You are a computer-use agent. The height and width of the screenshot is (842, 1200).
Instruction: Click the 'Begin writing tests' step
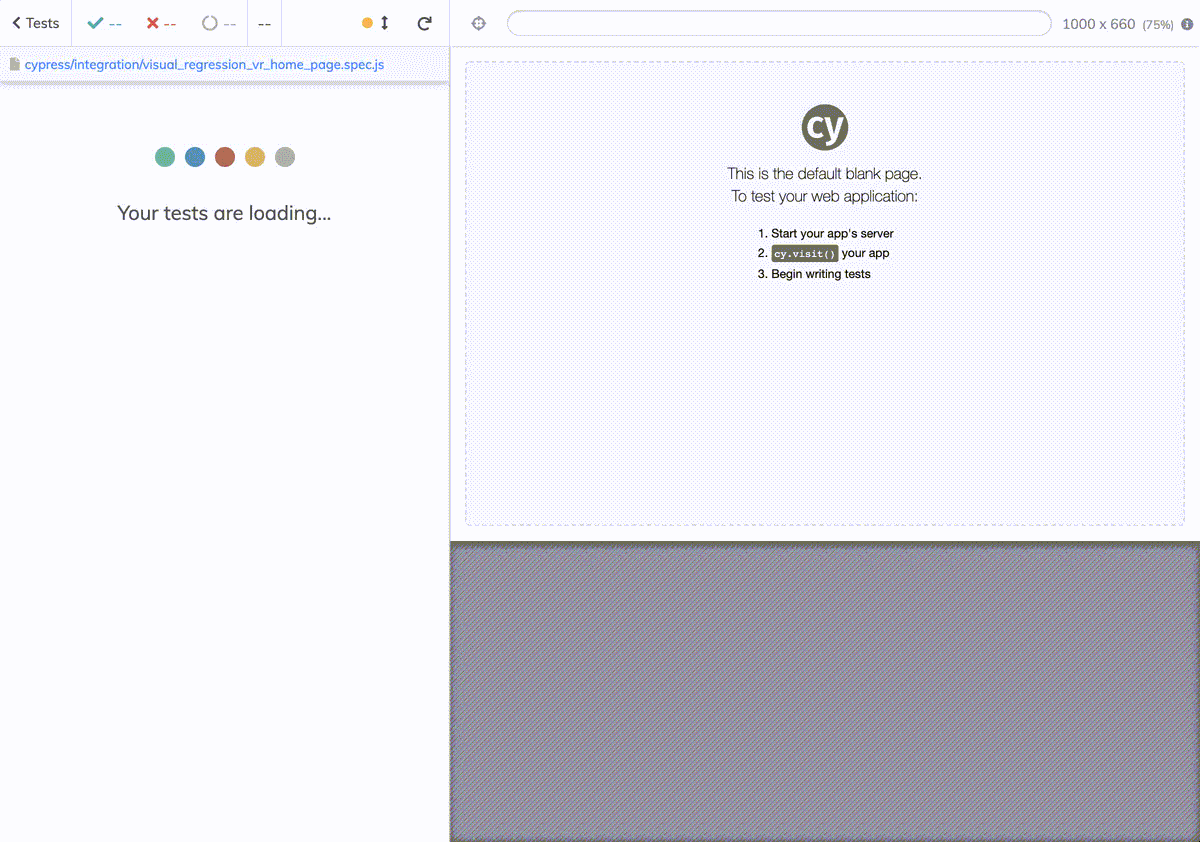point(821,274)
